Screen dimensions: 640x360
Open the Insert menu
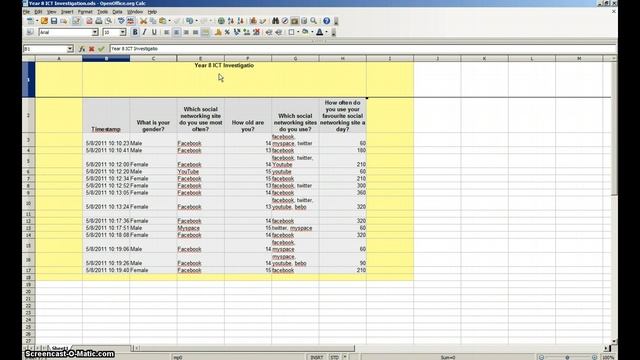click(x=67, y=12)
